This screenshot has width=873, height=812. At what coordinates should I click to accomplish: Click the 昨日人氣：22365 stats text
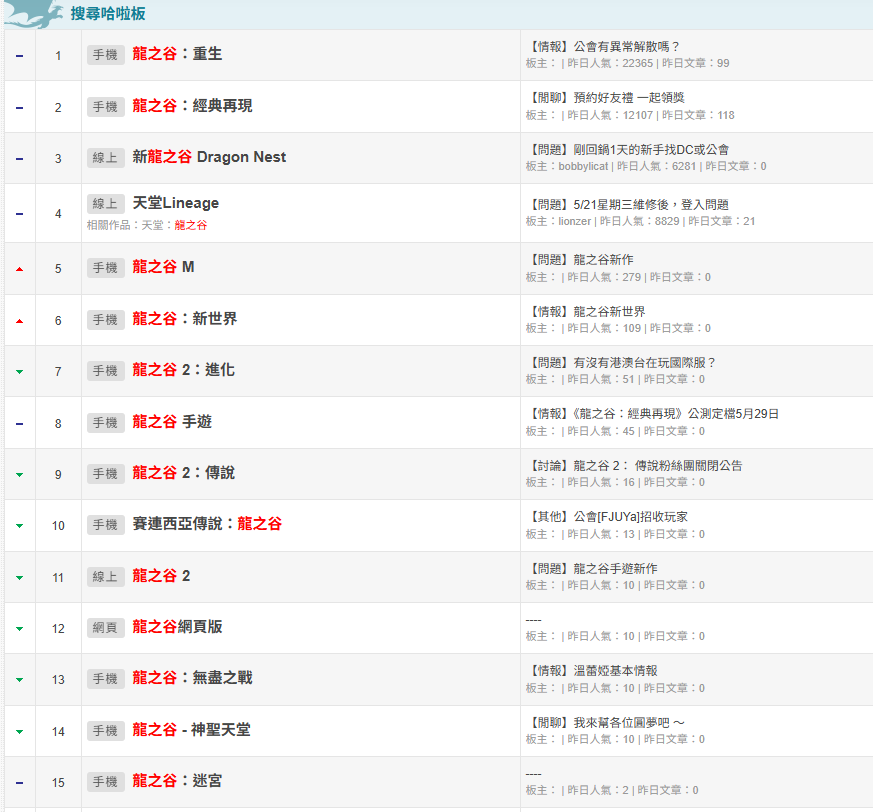pos(610,63)
